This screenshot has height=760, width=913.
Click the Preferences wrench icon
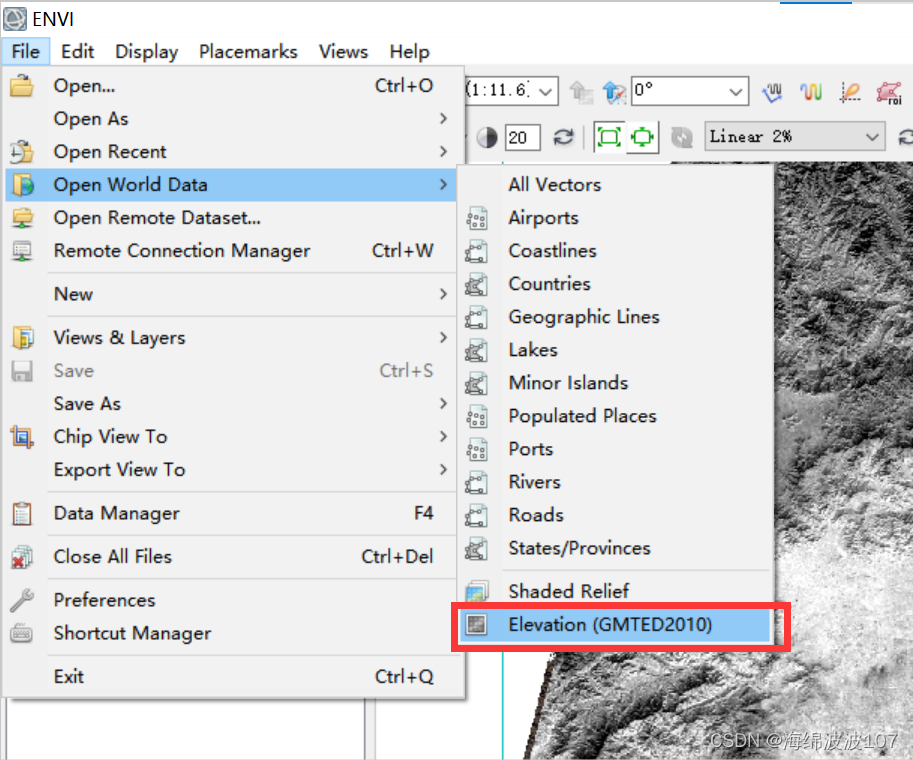[x=22, y=600]
